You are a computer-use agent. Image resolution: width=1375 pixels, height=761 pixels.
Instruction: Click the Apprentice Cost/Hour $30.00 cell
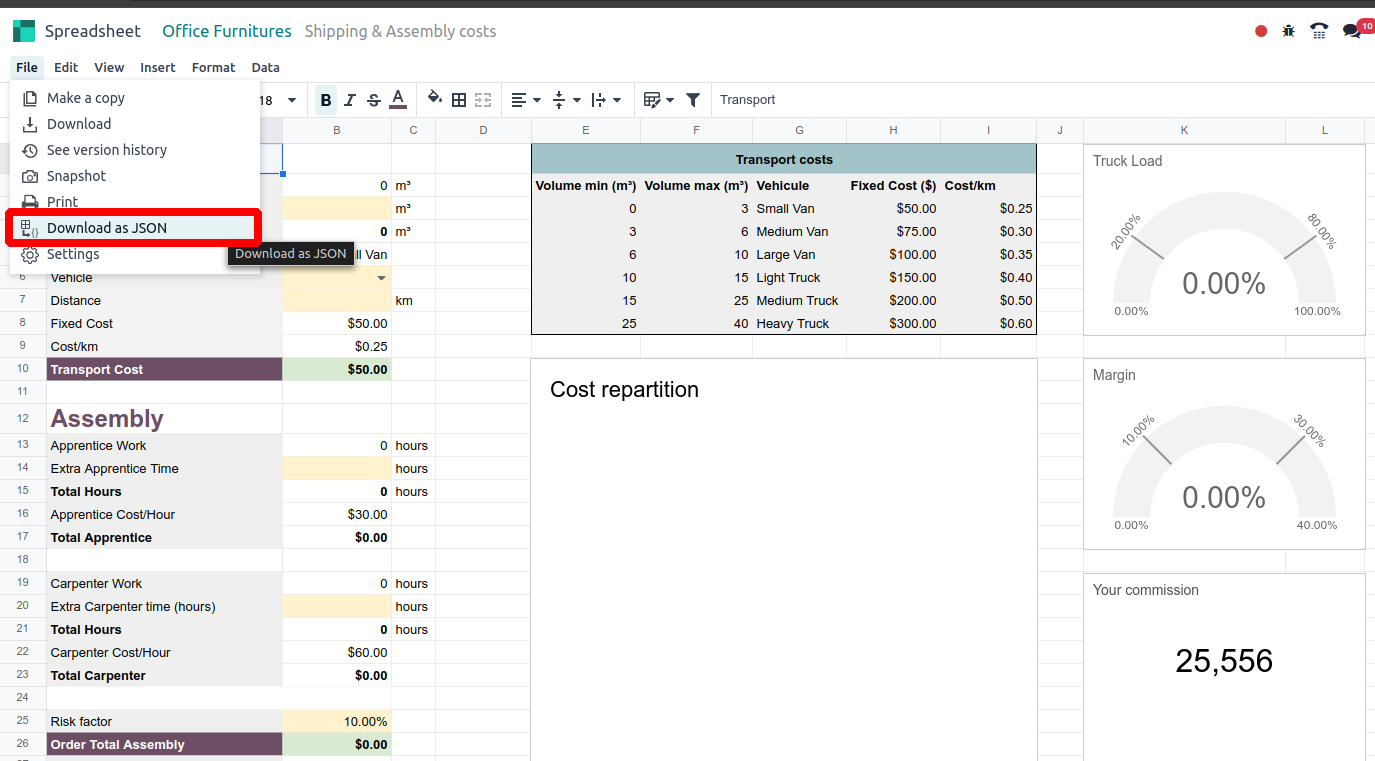pos(337,515)
